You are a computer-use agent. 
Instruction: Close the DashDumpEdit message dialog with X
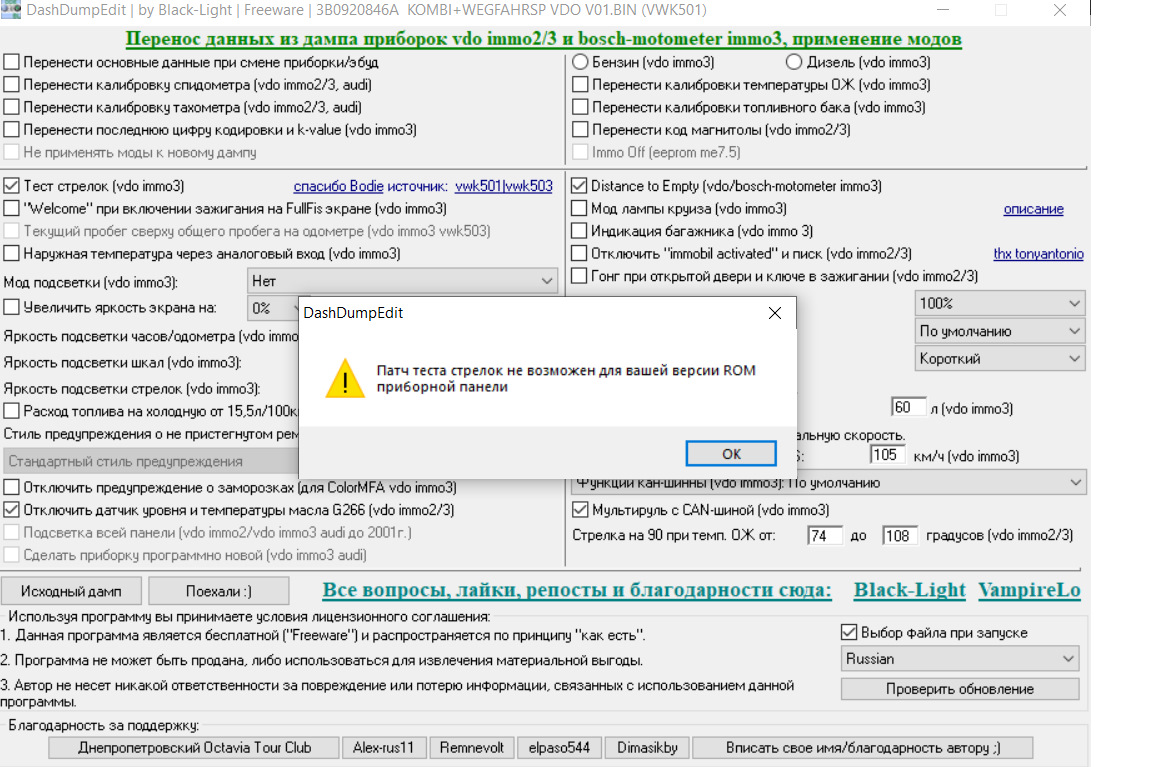774,313
